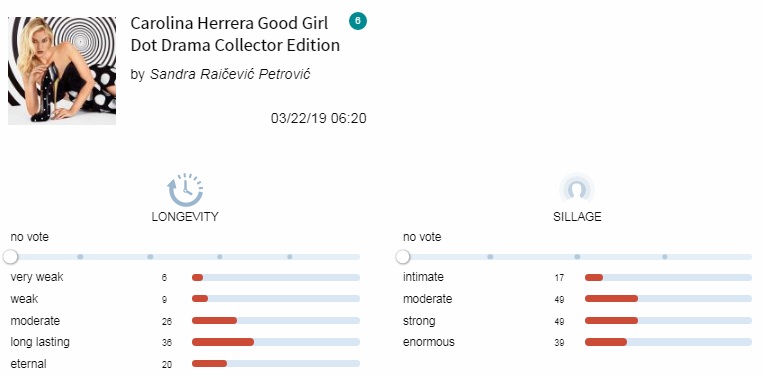Choose the 'moderate' longevity vote bar
This screenshot has height=377, width=764.
[x=276, y=320]
